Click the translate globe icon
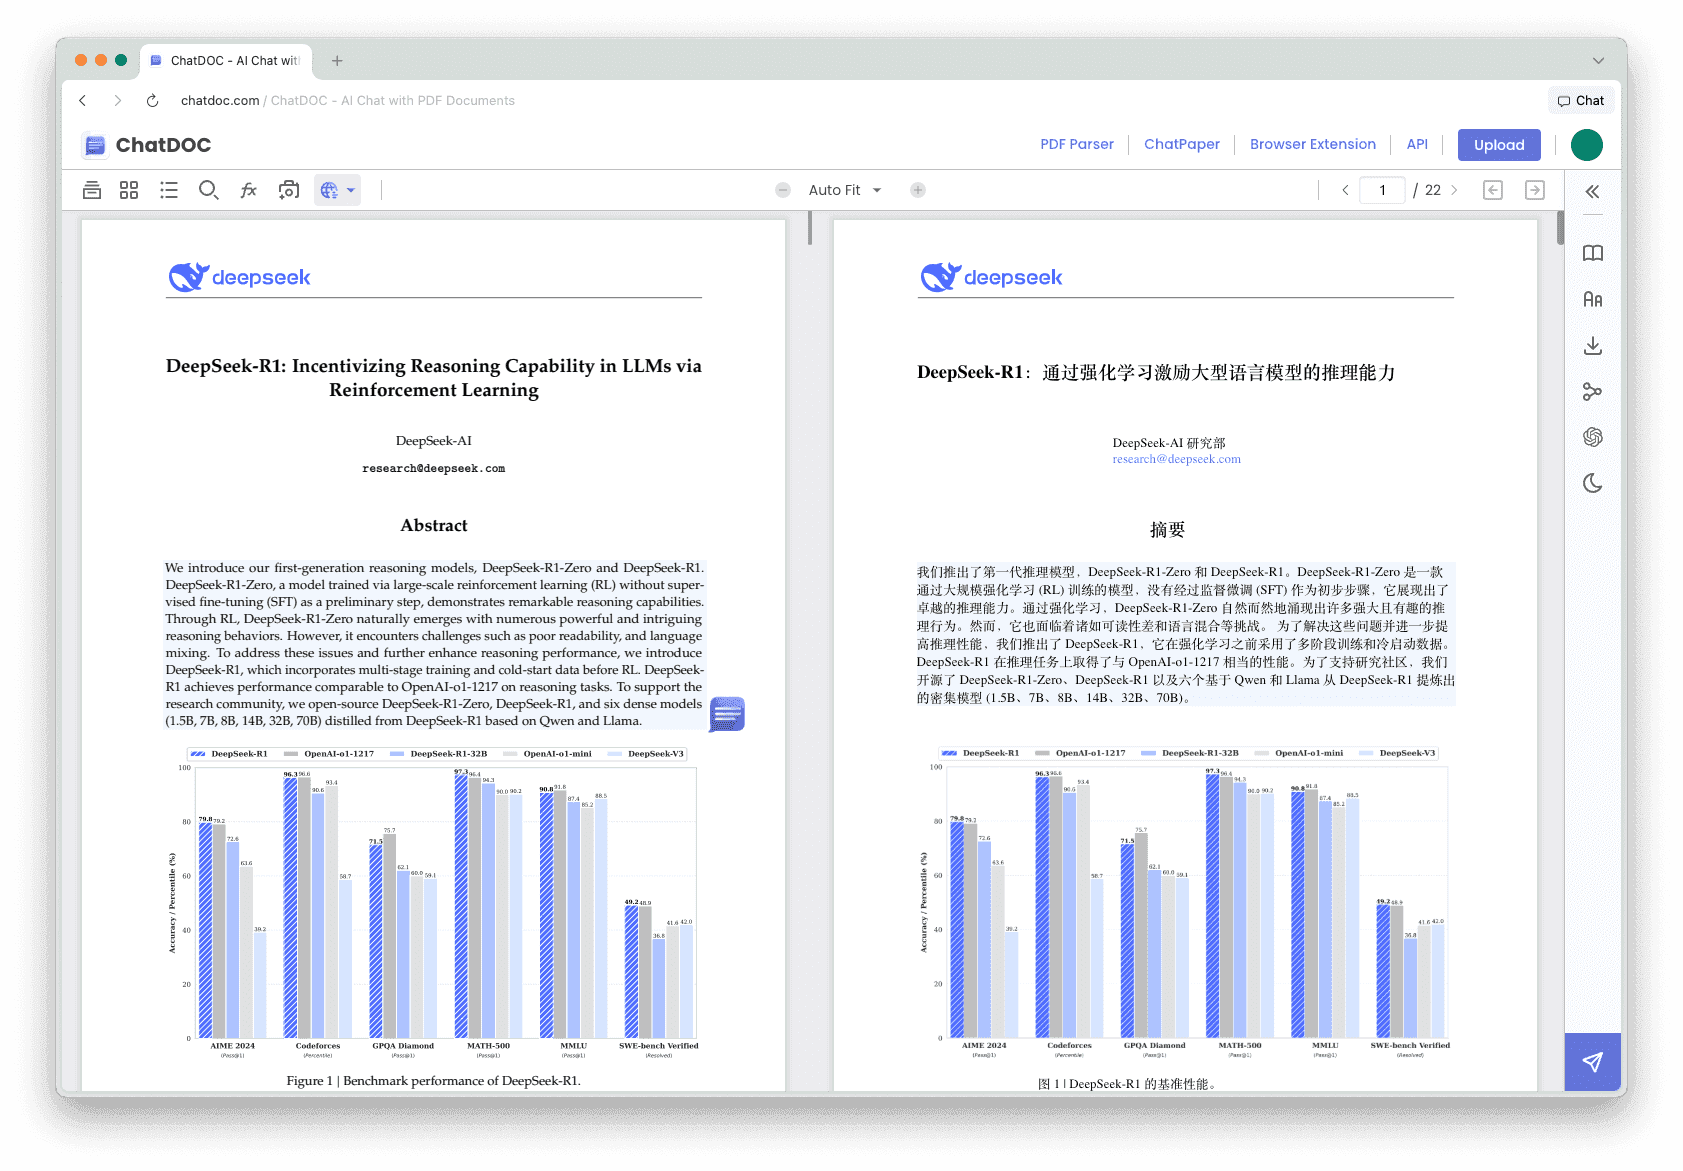The image size is (1683, 1171). click(329, 190)
